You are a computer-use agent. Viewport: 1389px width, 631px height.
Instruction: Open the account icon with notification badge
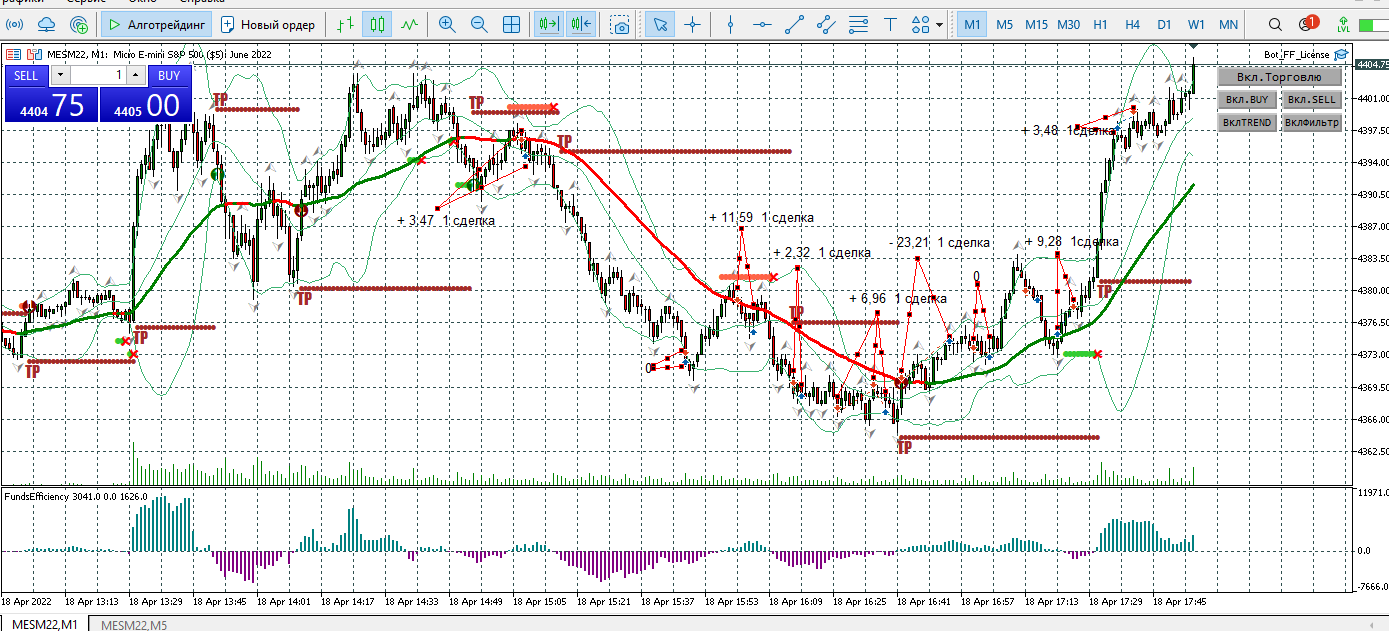[1307, 23]
